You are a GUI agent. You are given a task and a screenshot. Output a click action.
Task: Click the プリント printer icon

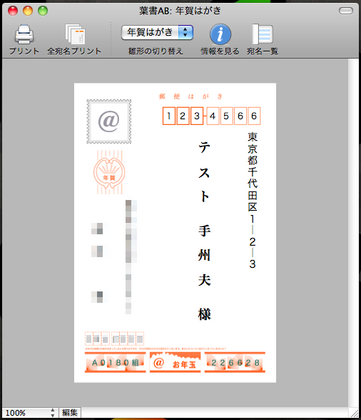click(x=24, y=35)
